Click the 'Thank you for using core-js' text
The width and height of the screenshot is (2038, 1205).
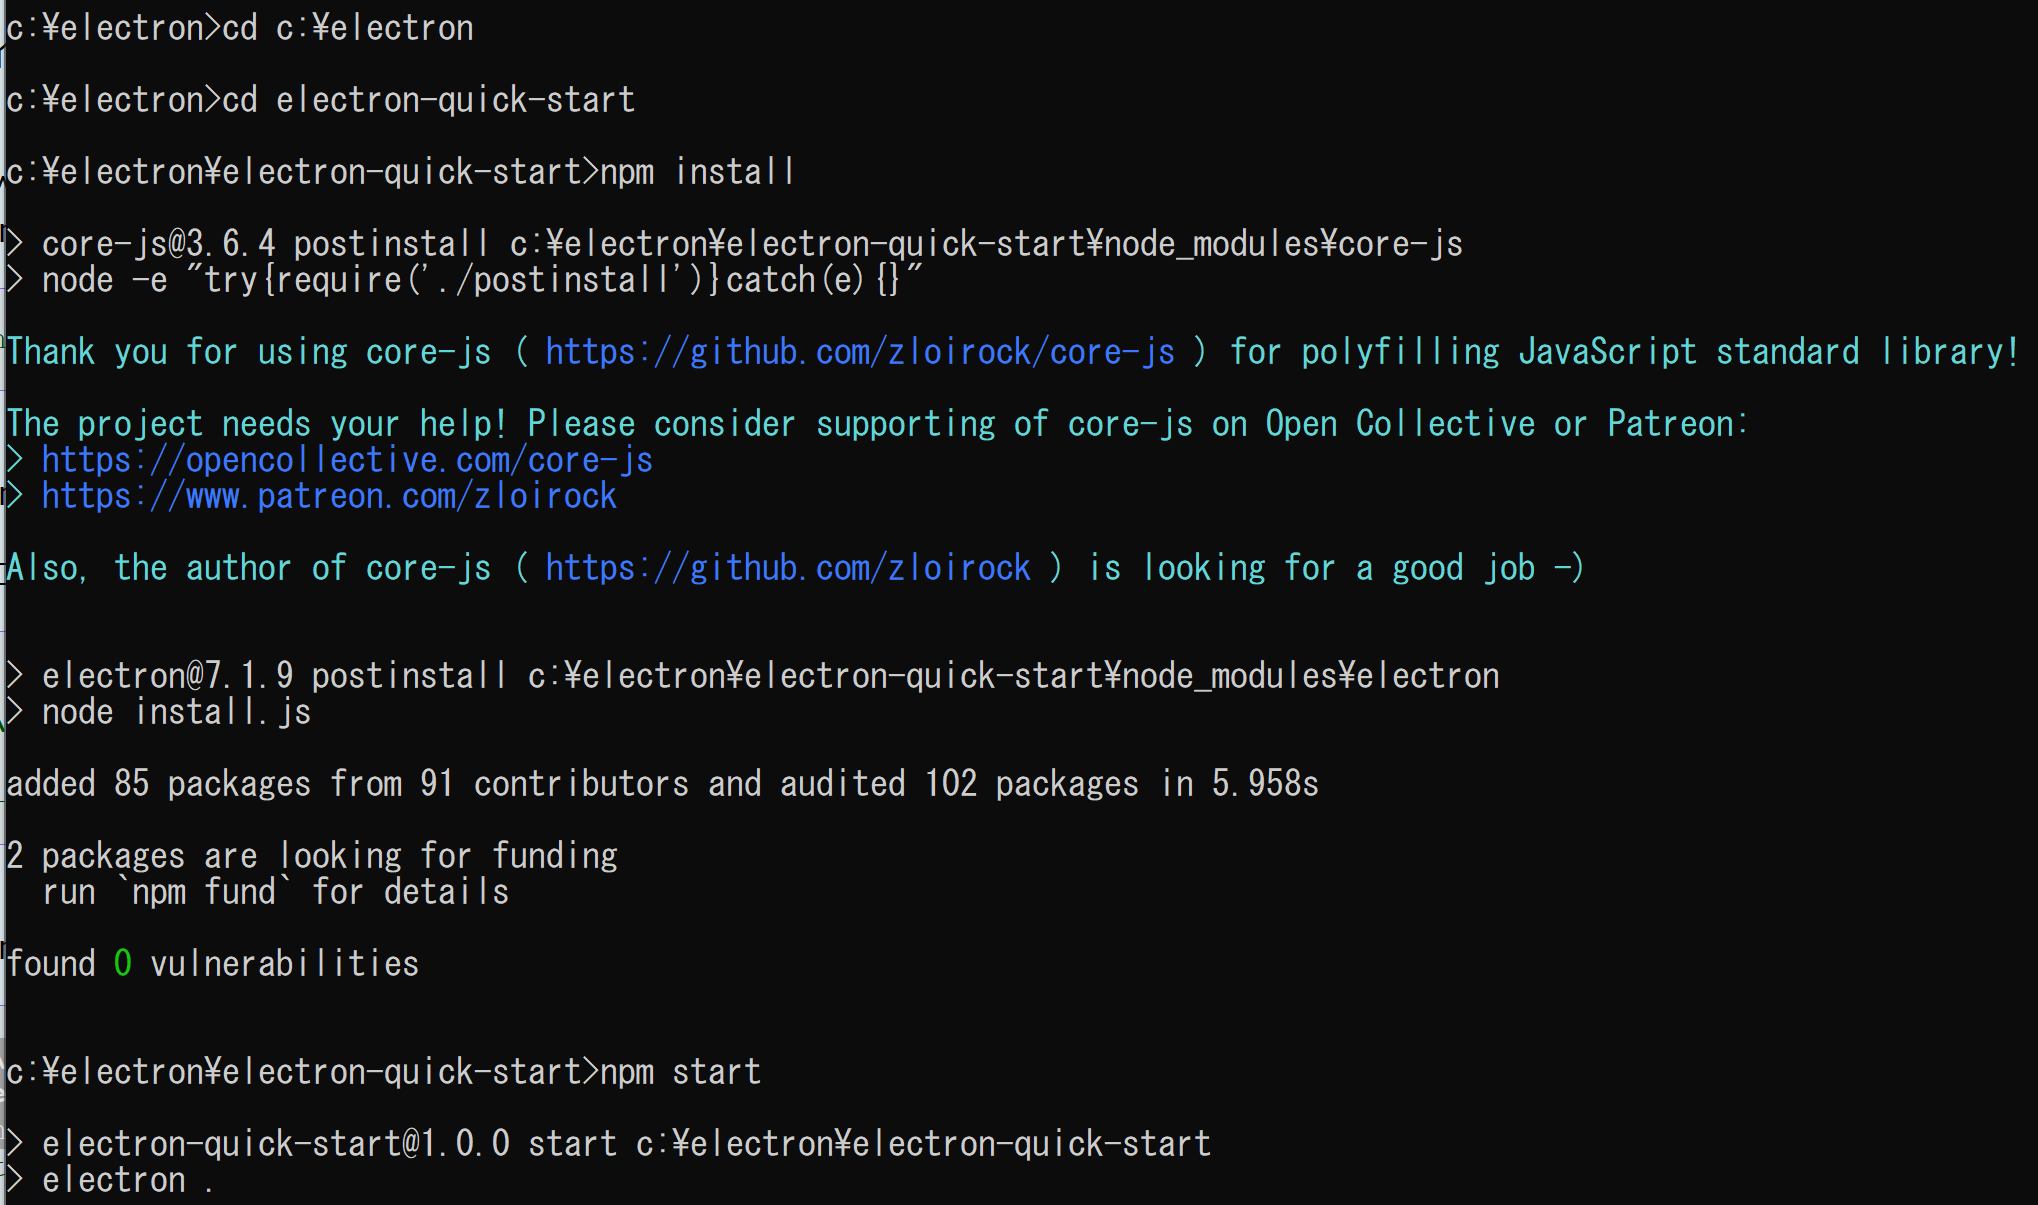(250, 352)
